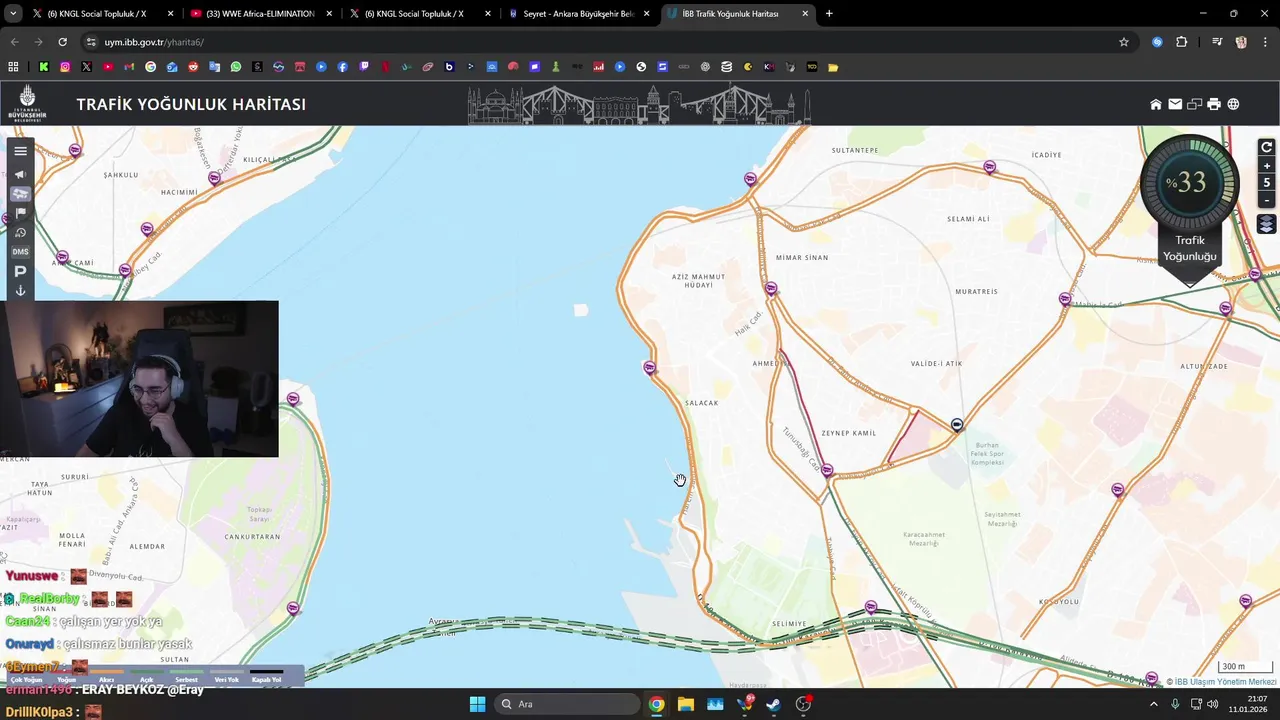Show hidden tray icons chevron

[x=1153, y=704]
